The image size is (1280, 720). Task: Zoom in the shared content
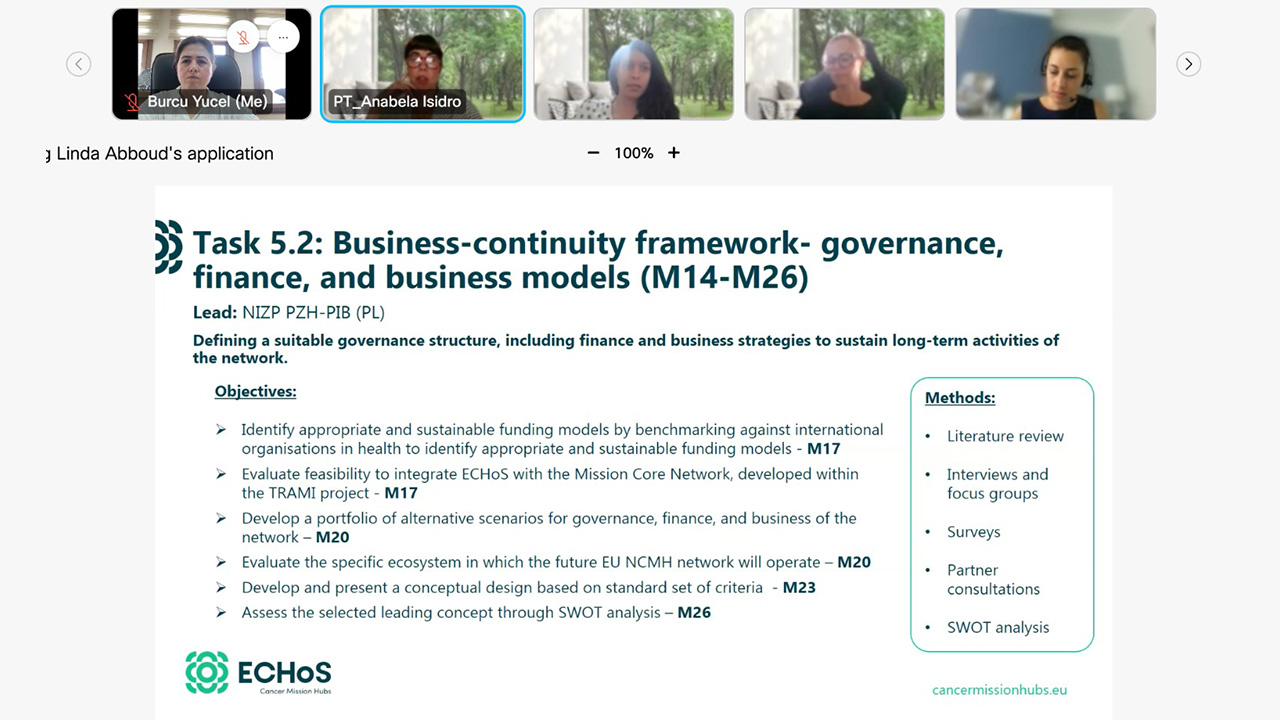pyautogui.click(x=674, y=153)
